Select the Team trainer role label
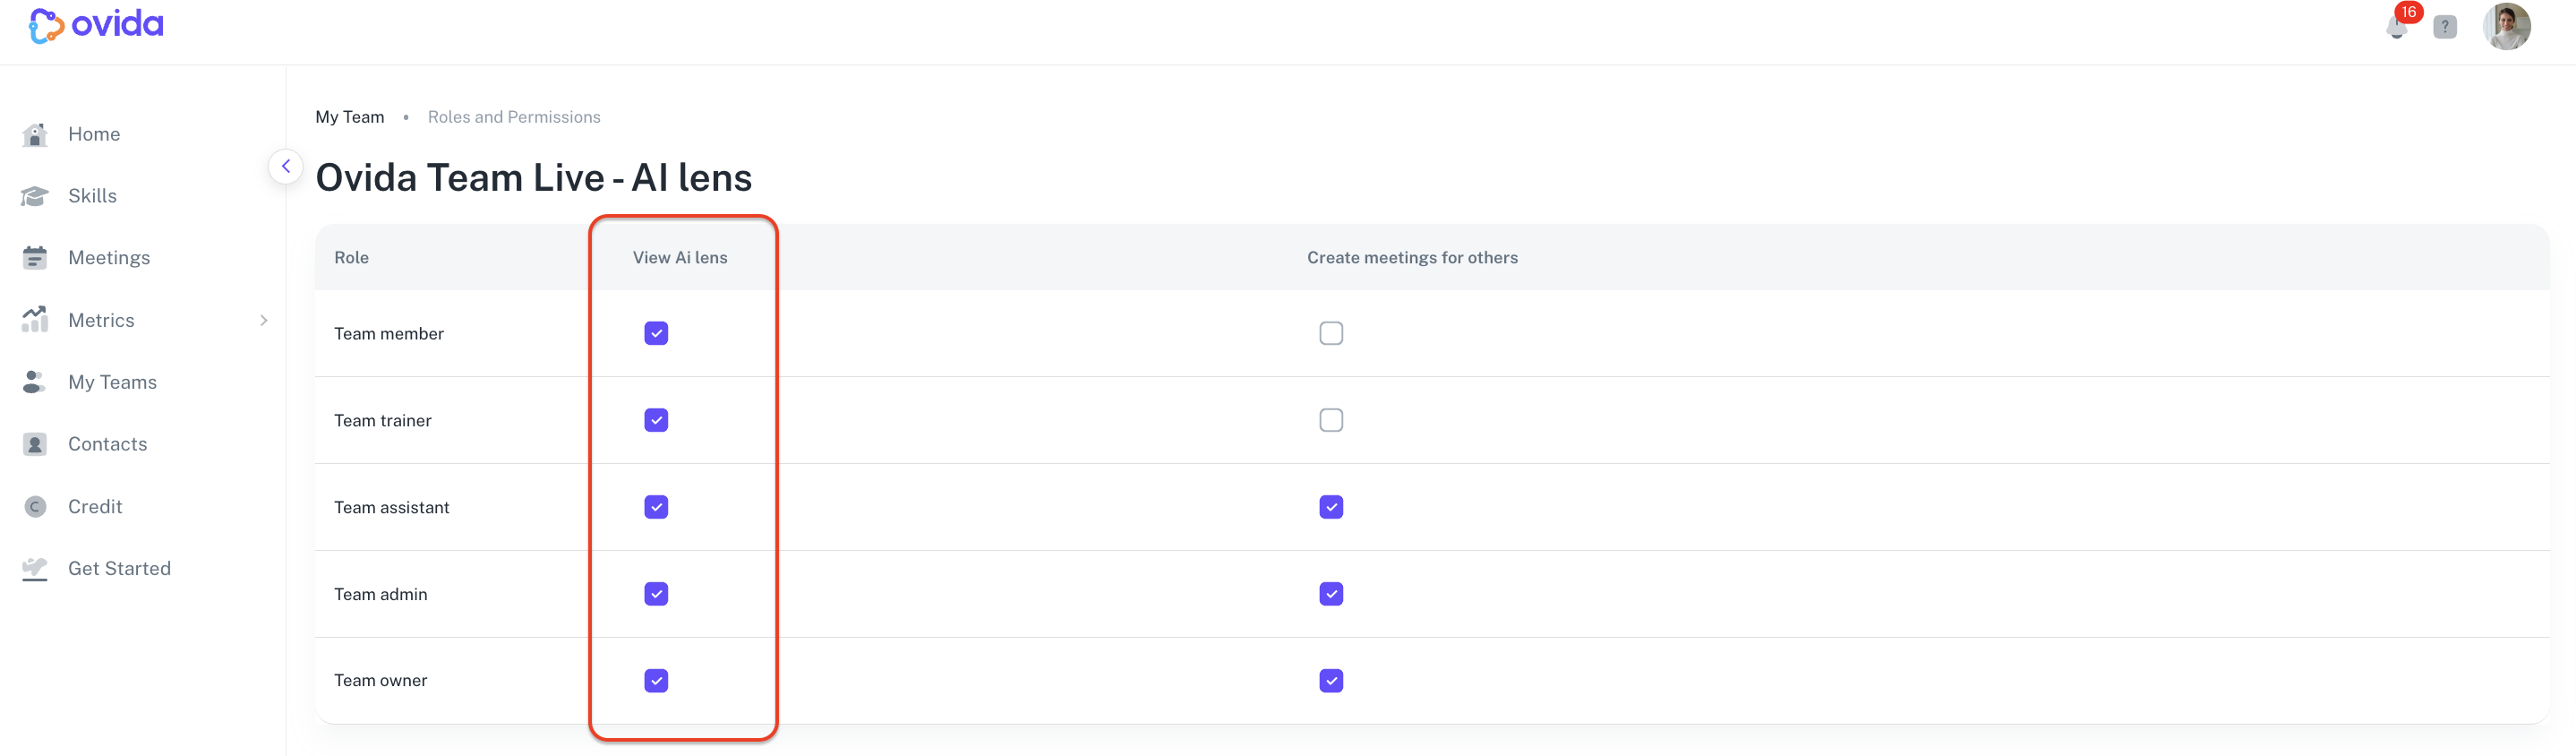Viewport: 2576px width, 756px height. pyautogui.click(x=383, y=421)
